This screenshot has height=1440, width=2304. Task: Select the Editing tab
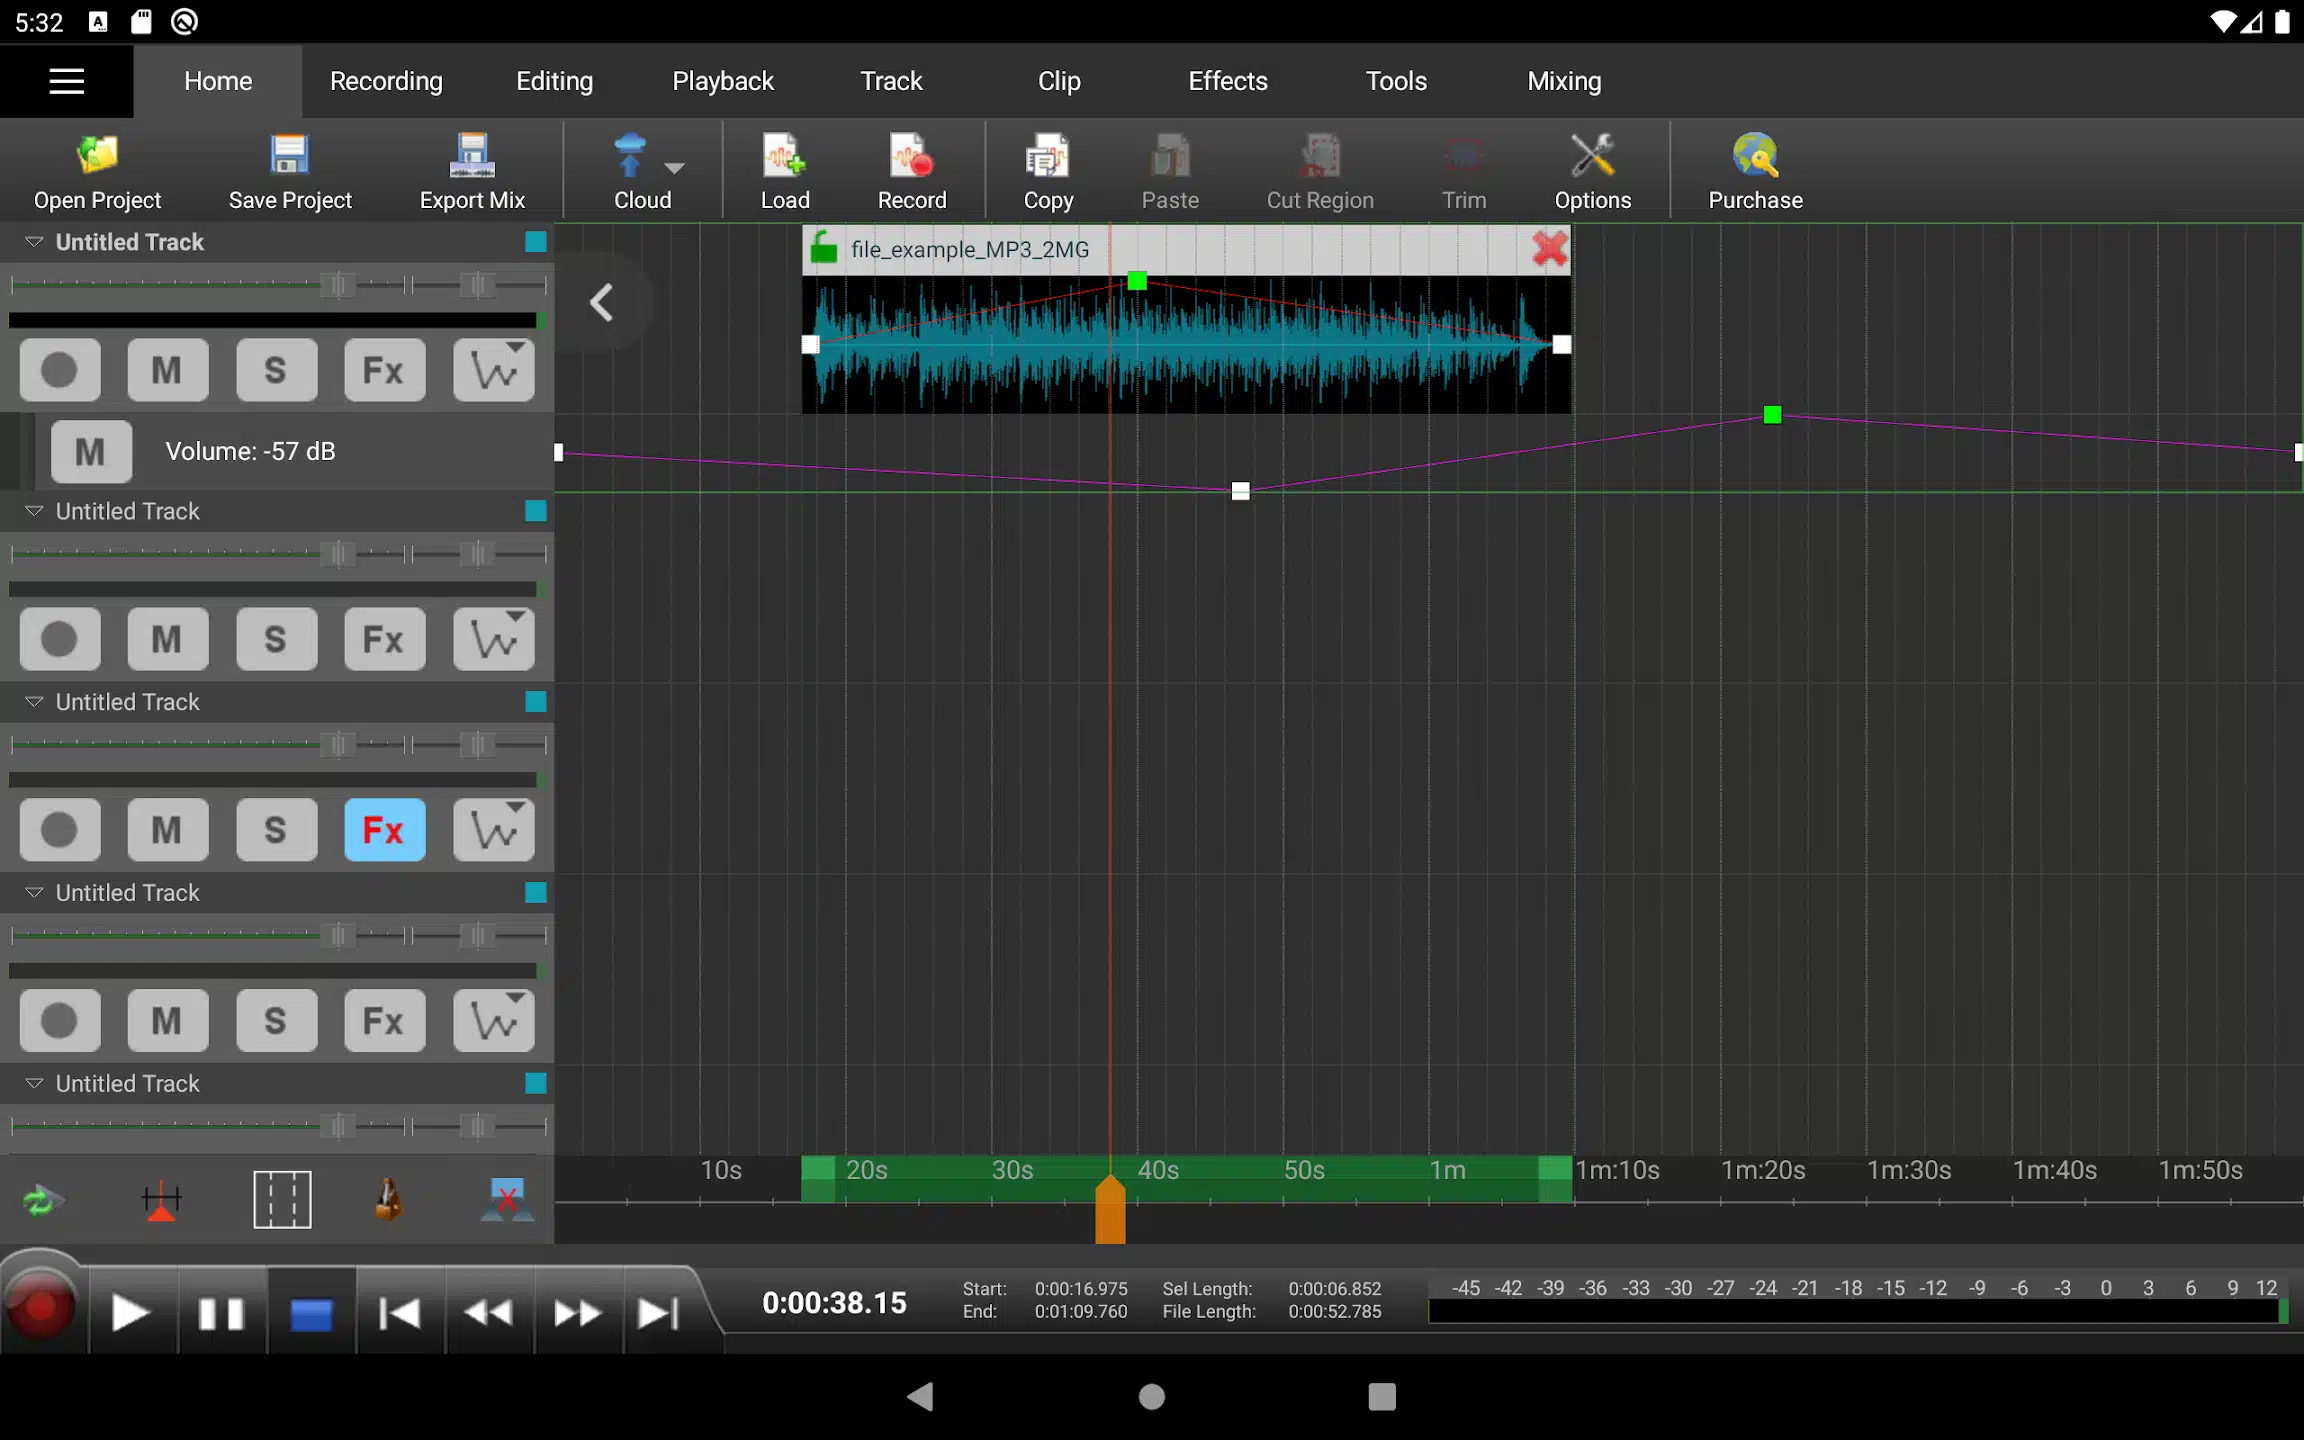click(554, 80)
